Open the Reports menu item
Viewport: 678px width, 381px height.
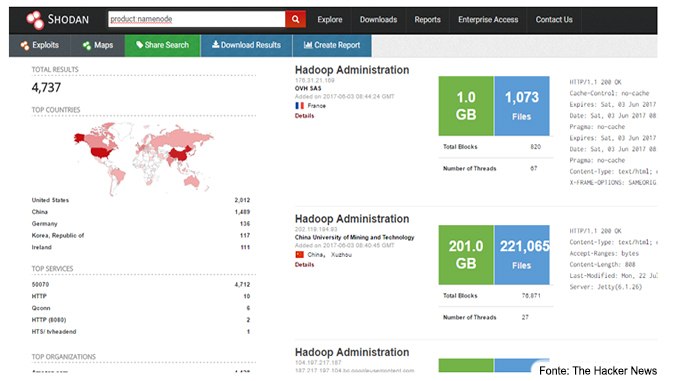click(427, 19)
